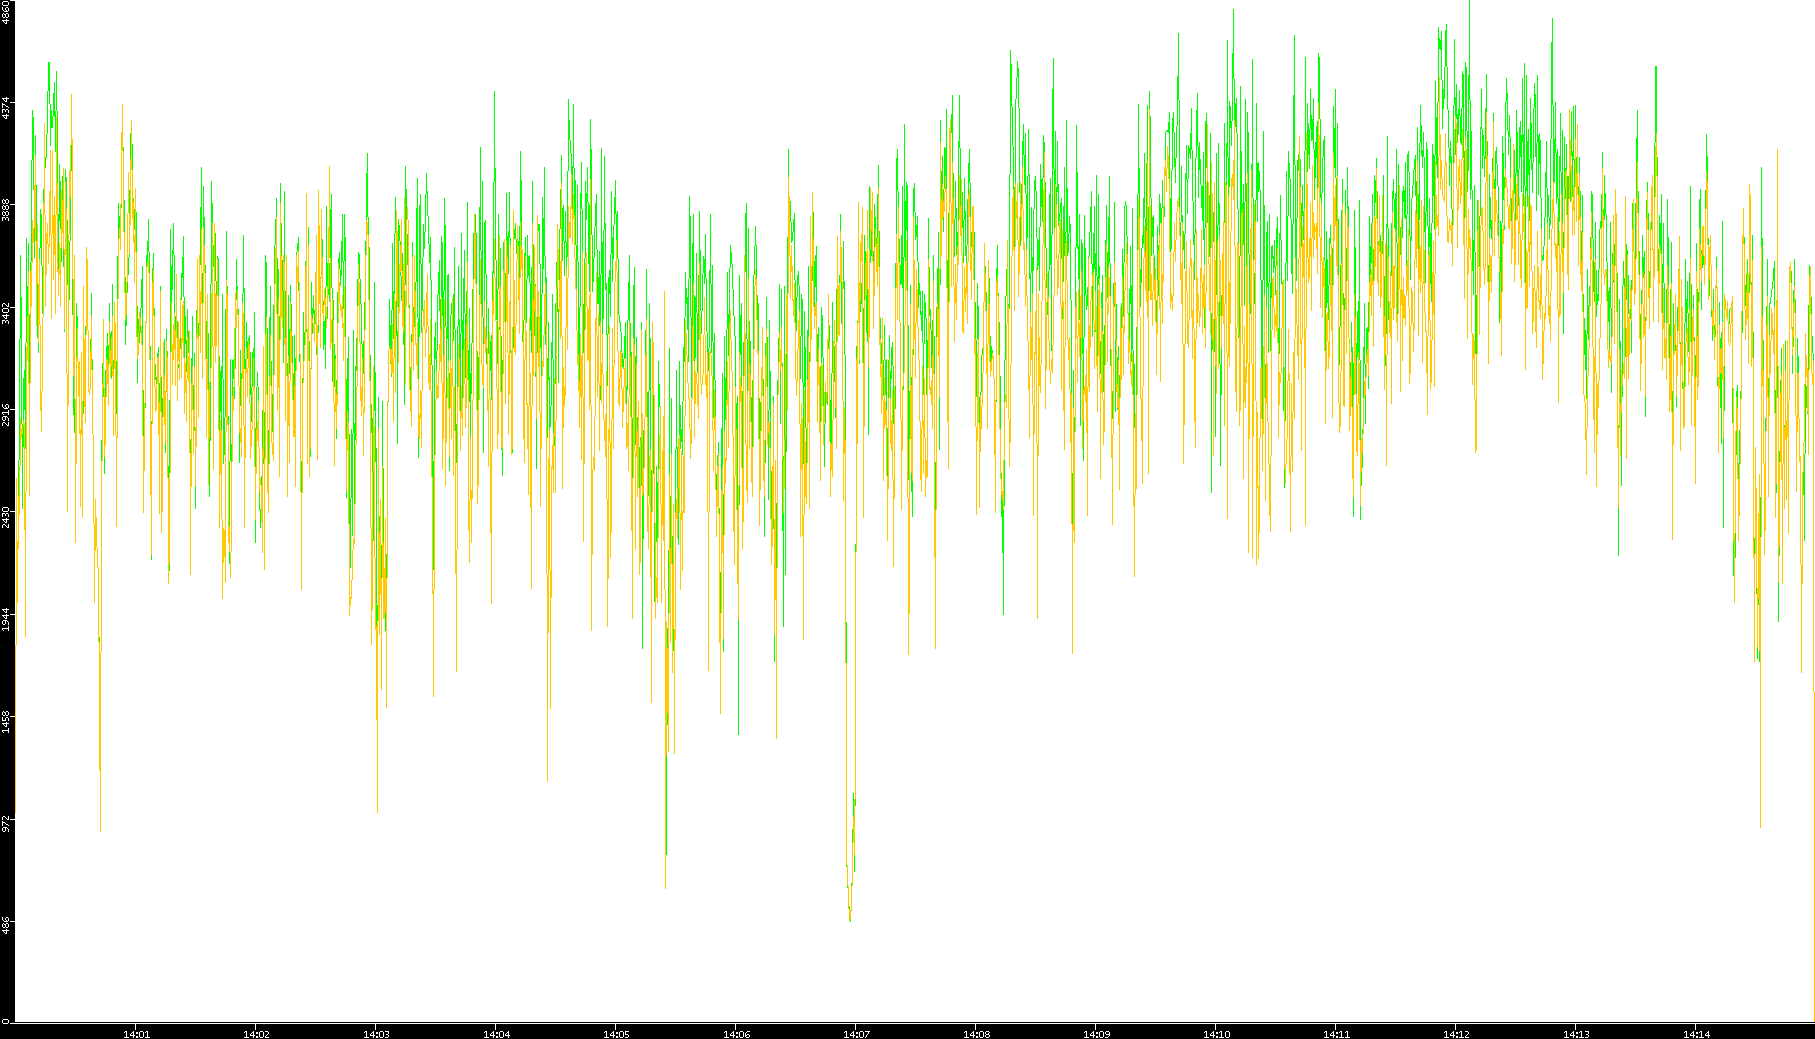Select the 14:08 time axis label
This screenshot has width=1815, height=1039.
click(x=976, y=1034)
